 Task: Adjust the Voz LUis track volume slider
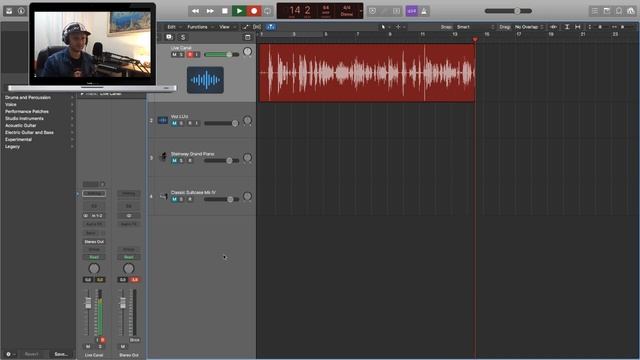[222, 123]
